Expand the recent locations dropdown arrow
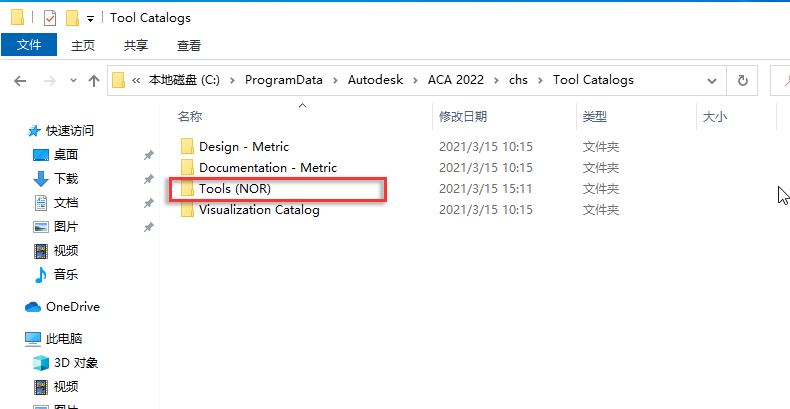790x409 pixels. [72, 80]
